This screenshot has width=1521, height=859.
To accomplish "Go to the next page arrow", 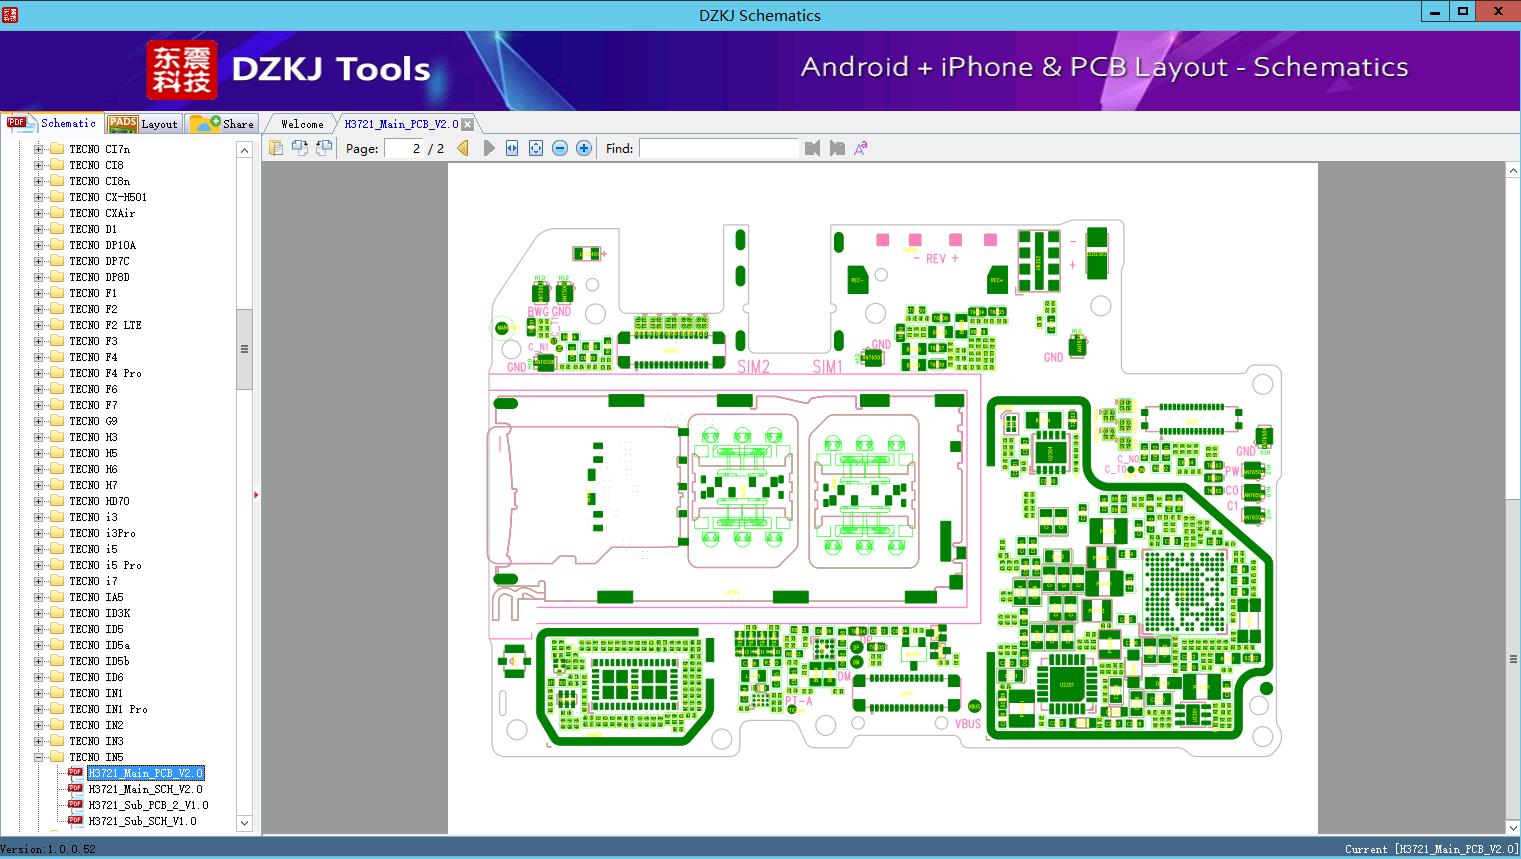I will click(488, 148).
